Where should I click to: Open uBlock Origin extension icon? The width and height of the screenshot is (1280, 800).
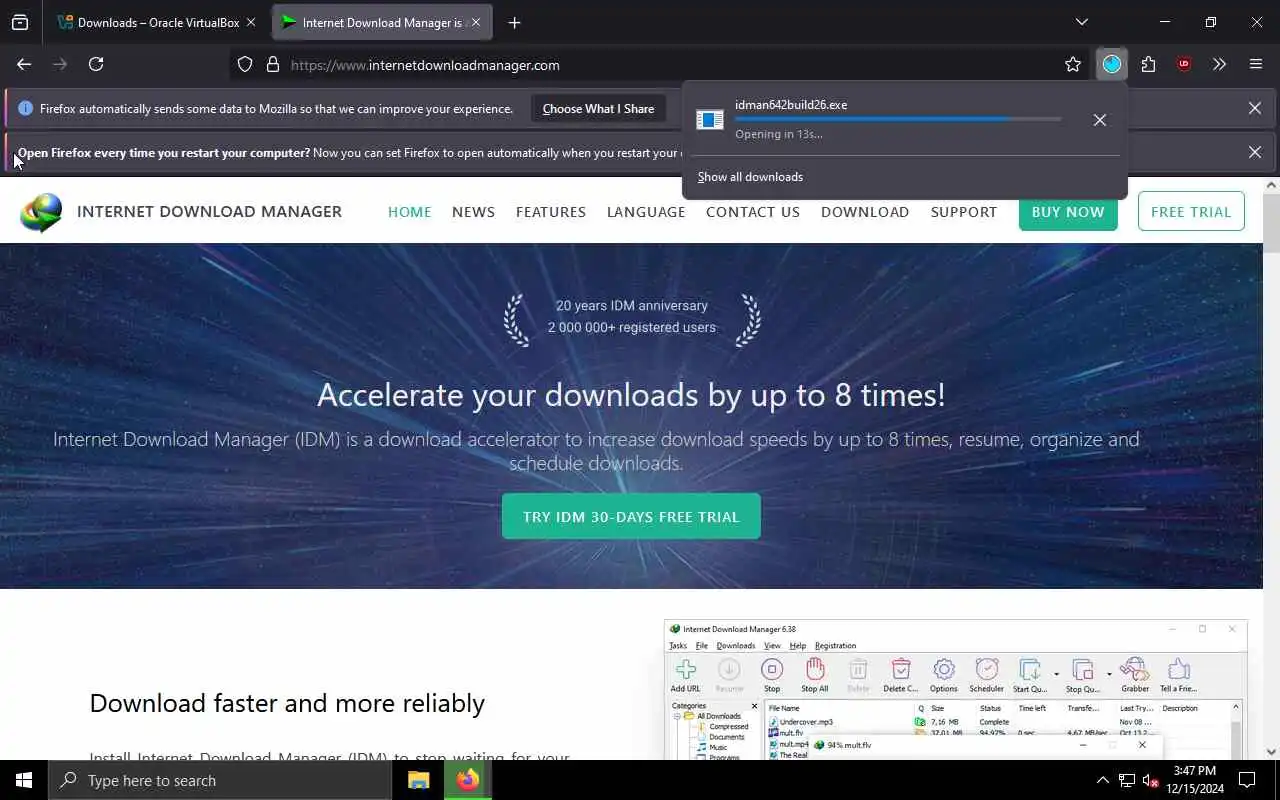1184,64
